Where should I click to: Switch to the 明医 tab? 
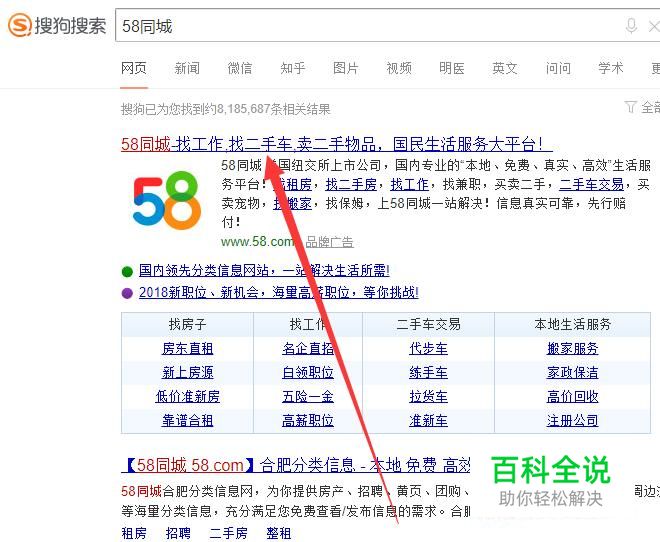point(452,68)
